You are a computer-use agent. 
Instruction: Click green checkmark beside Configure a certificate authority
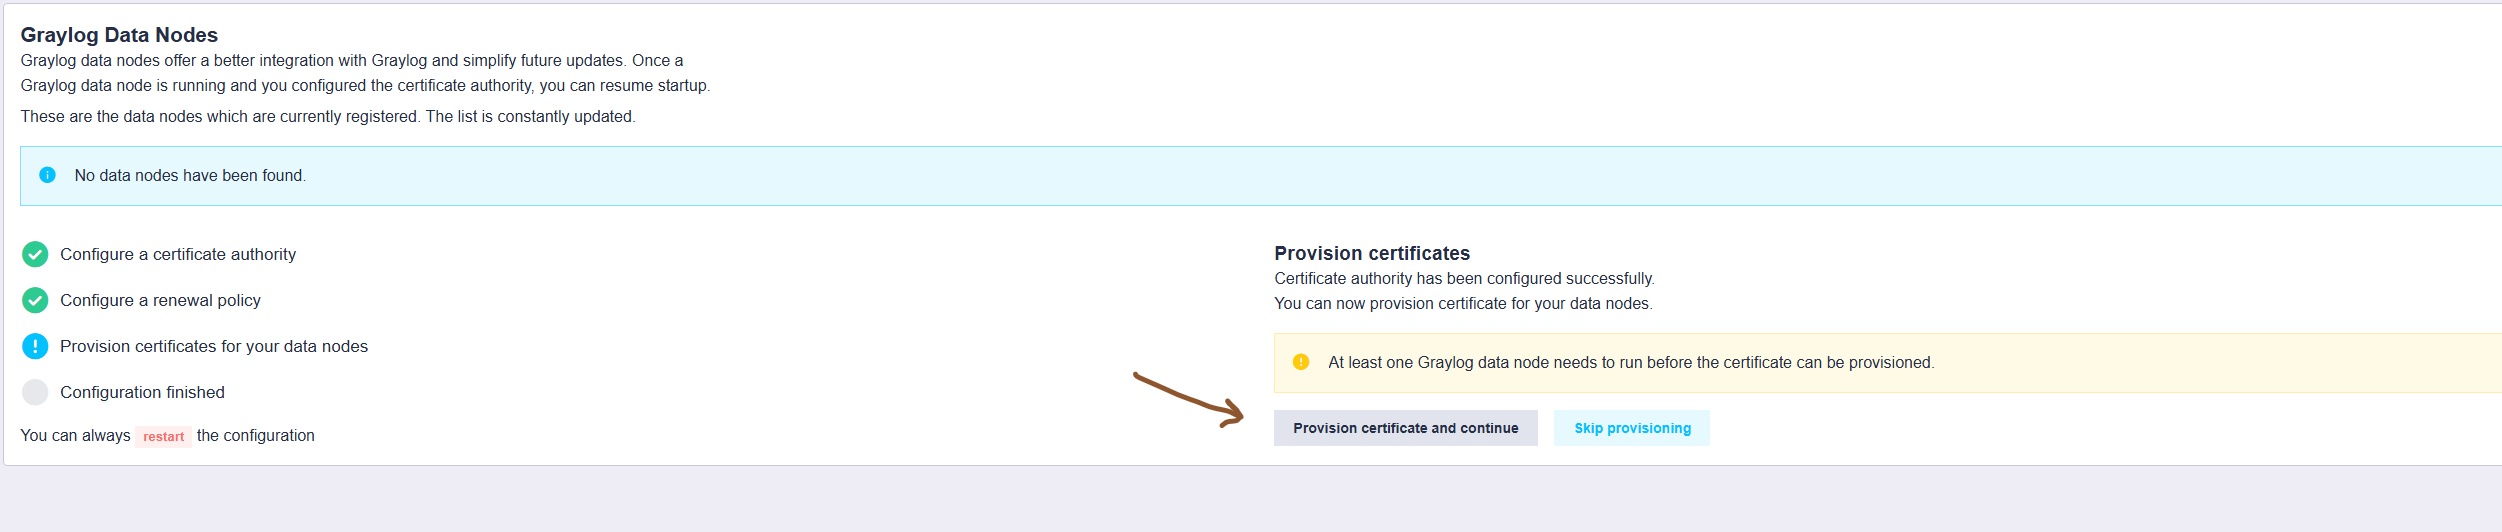tap(35, 254)
